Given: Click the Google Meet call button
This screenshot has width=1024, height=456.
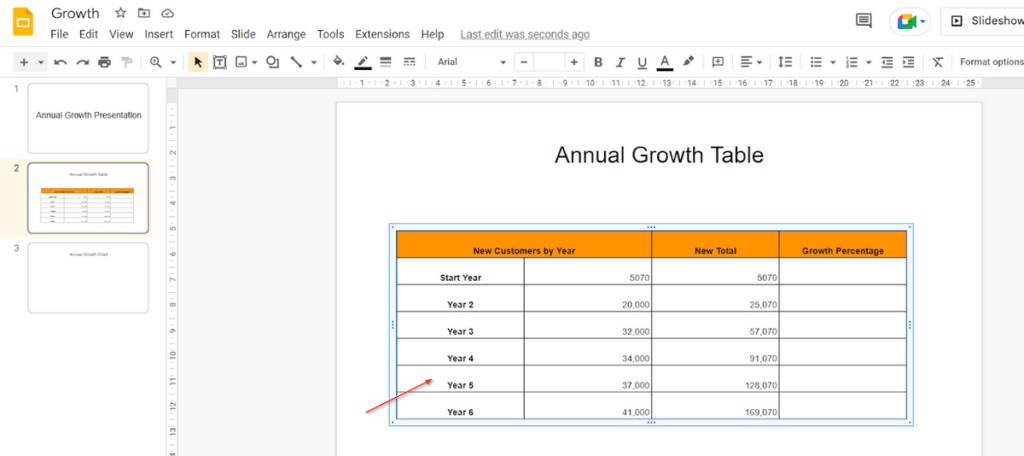Looking at the screenshot, I should click(x=910, y=22).
